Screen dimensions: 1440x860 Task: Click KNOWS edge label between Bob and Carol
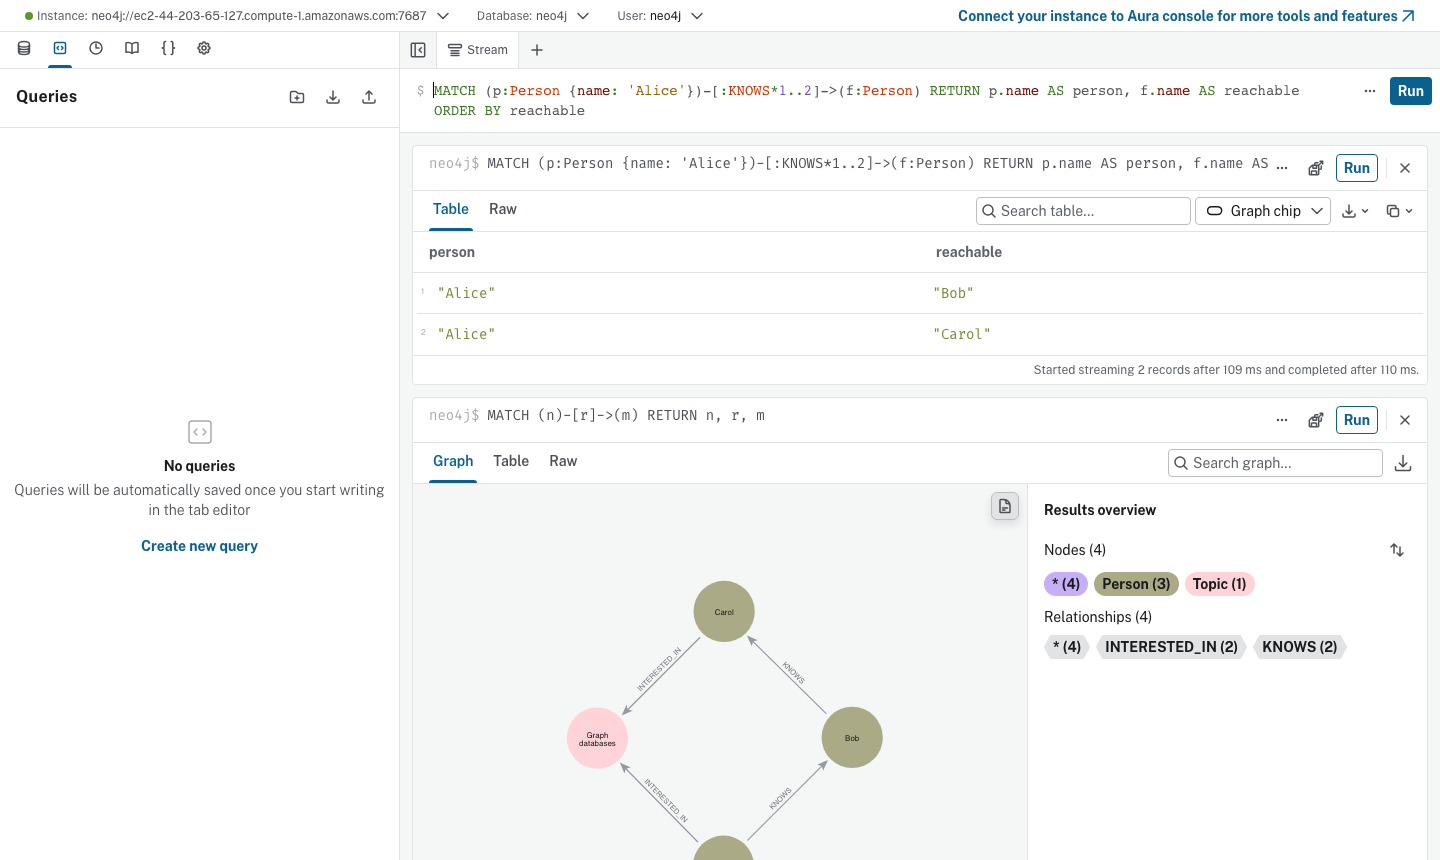click(x=793, y=672)
